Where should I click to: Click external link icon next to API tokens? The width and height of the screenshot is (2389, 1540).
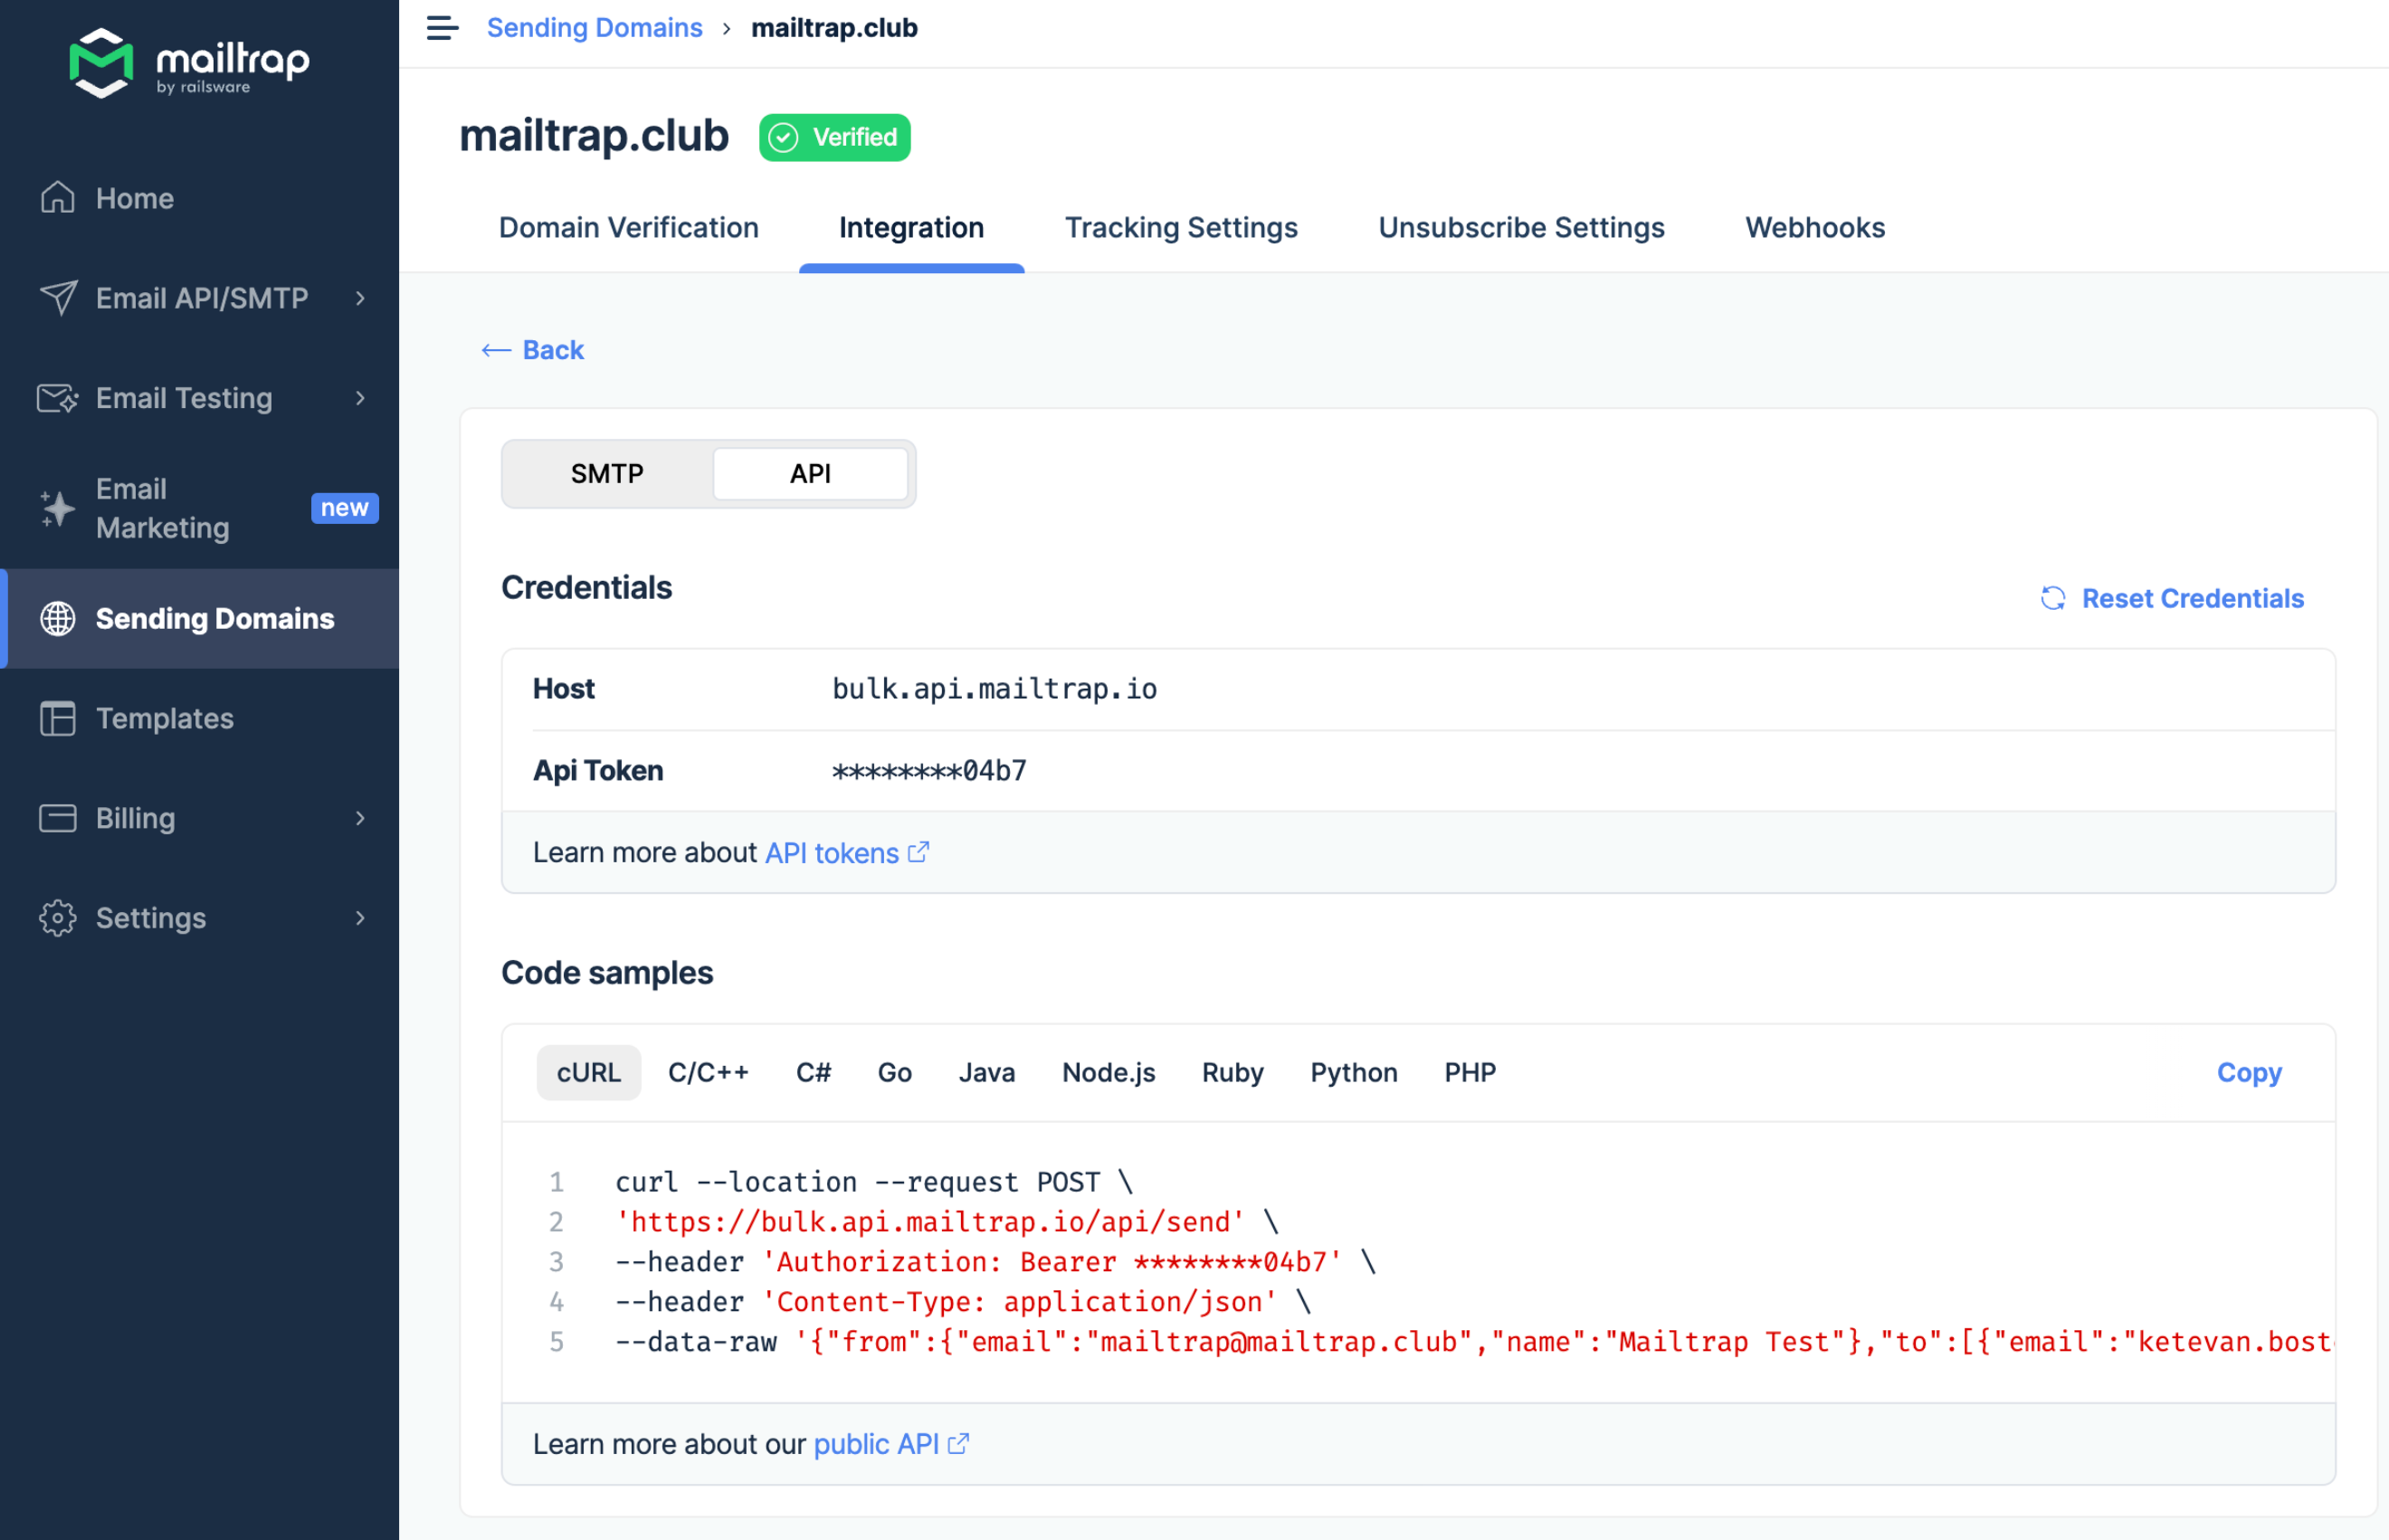918,852
